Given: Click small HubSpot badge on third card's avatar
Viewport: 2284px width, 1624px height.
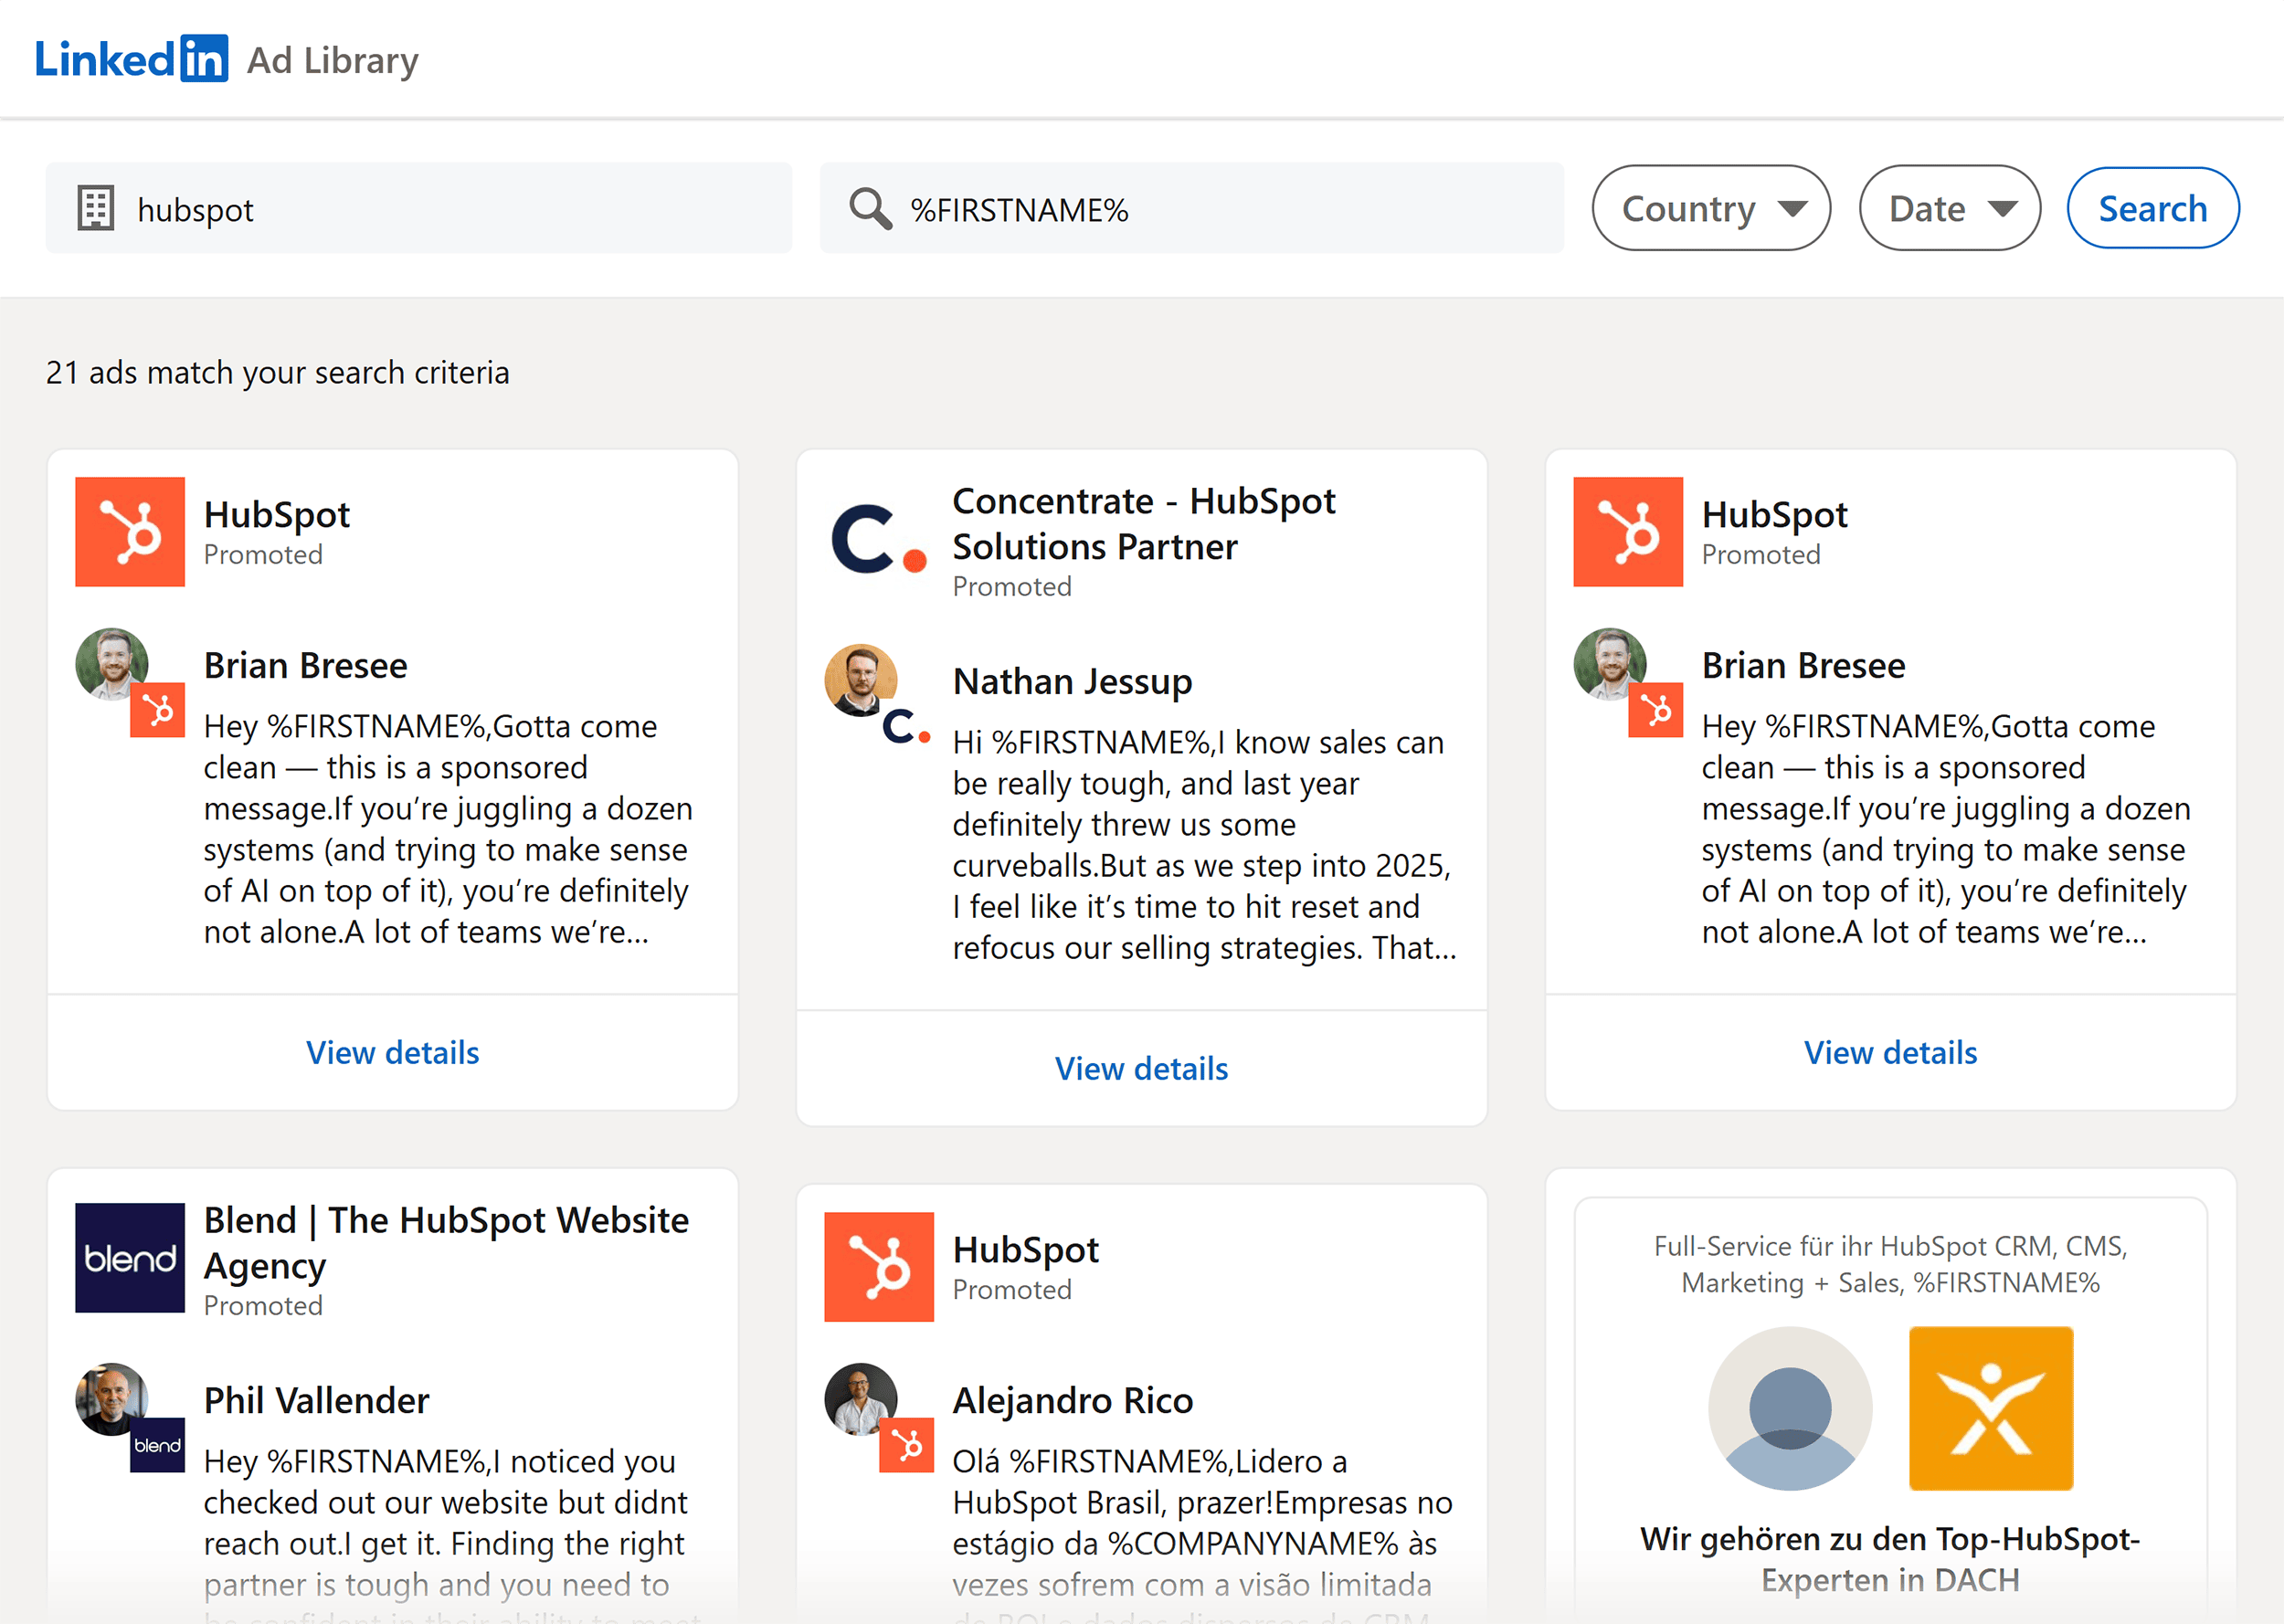Looking at the screenshot, I should coord(1656,710).
